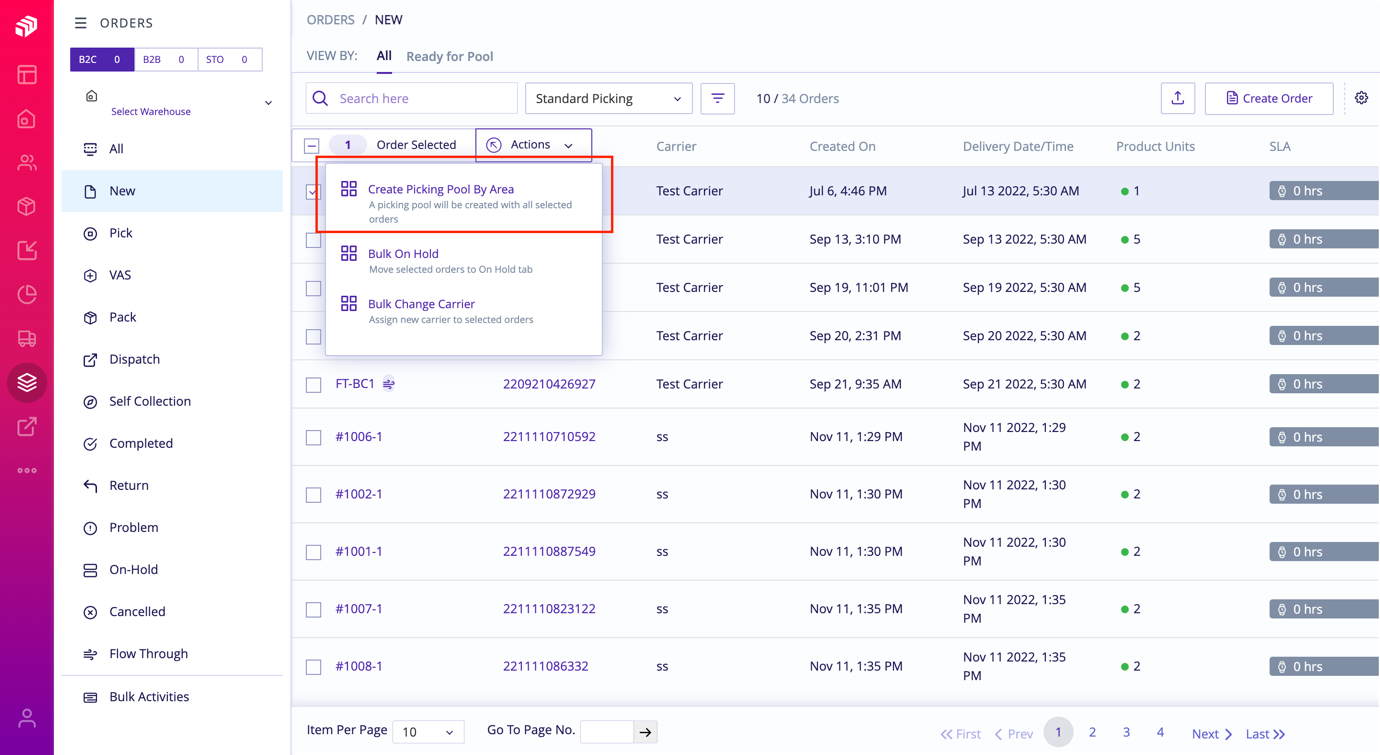
Task: Check the Sep 13 Test Carrier order checkbox
Action: click(x=314, y=240)
